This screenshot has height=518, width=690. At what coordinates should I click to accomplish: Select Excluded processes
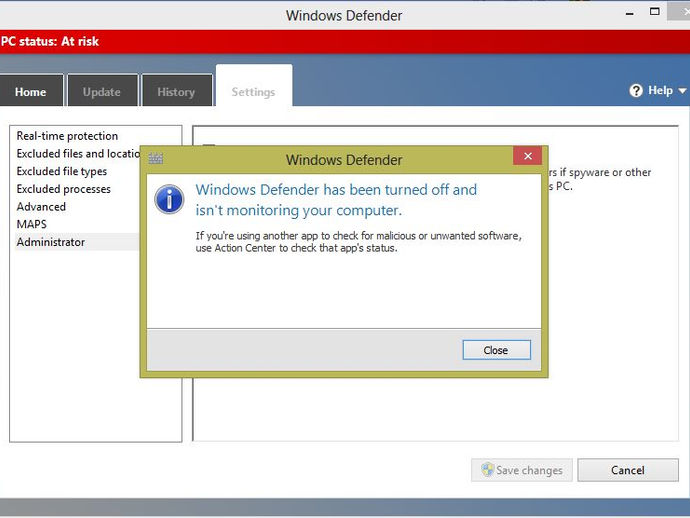[x=64, y=188]
